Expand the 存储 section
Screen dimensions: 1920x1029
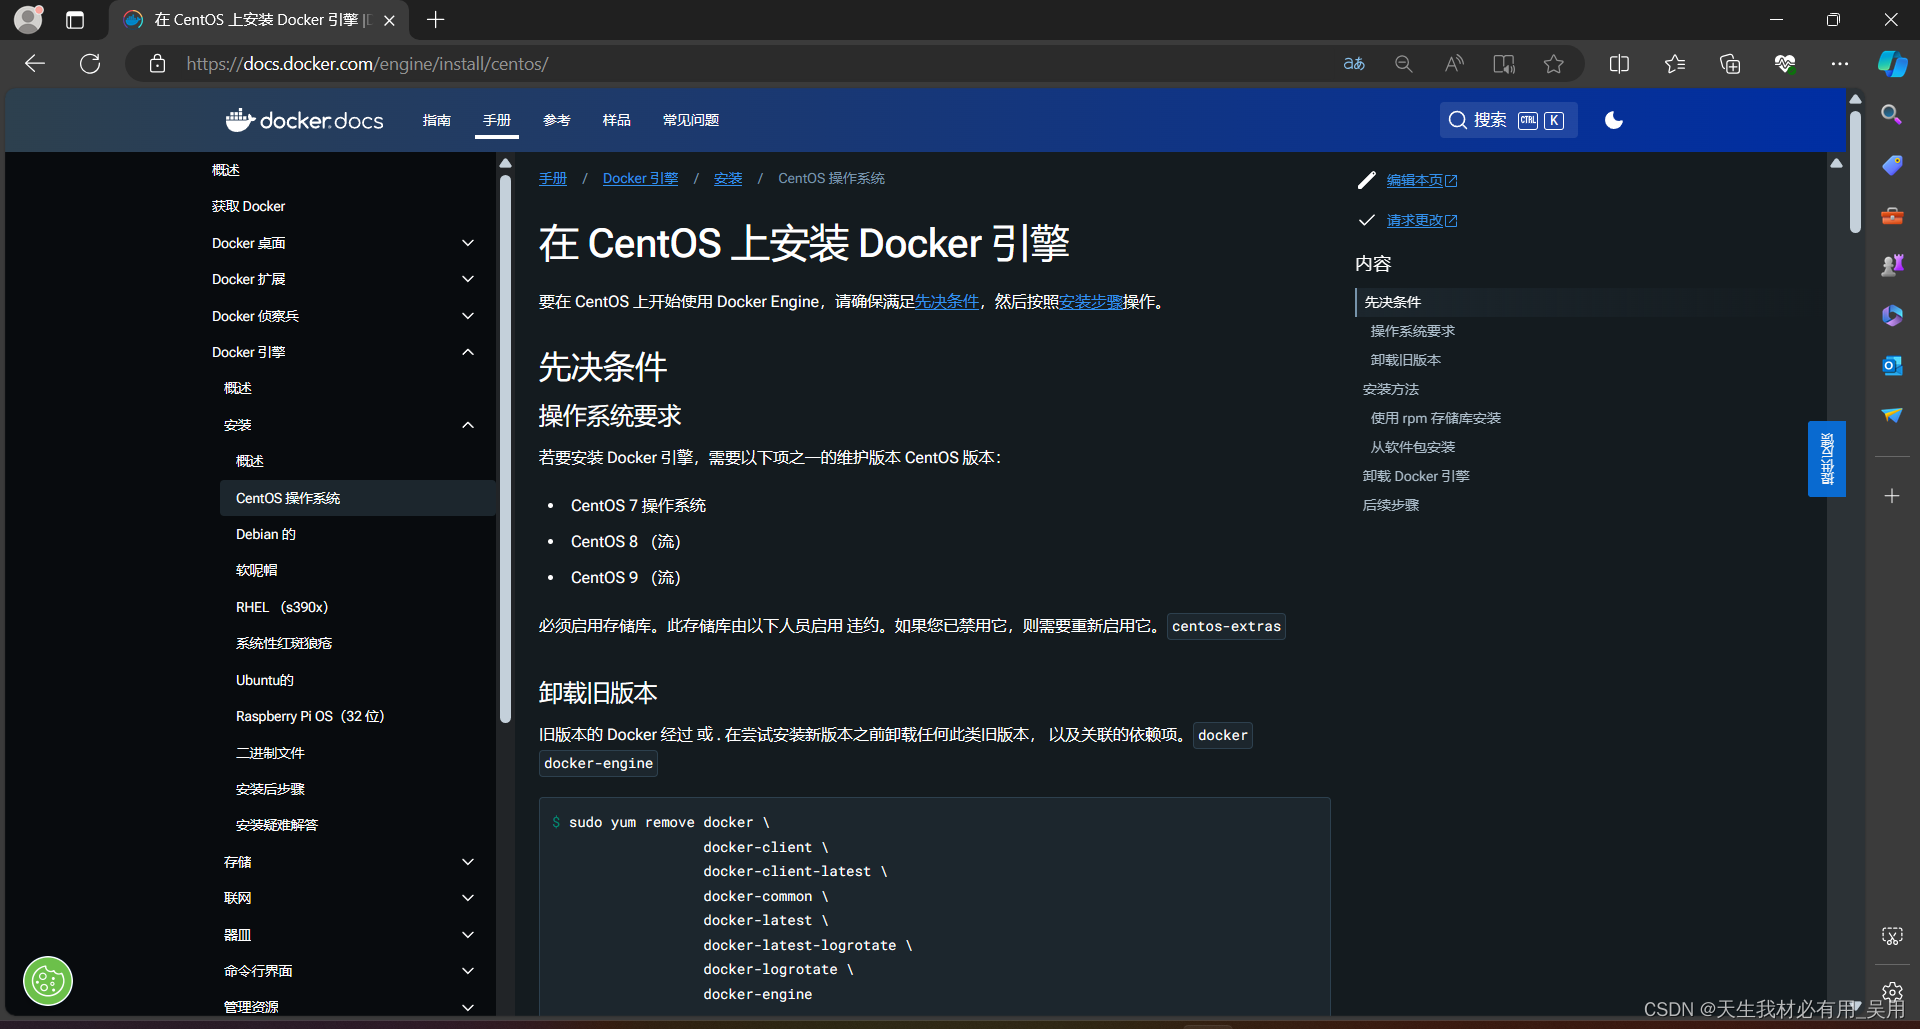(x=467, y=862)
